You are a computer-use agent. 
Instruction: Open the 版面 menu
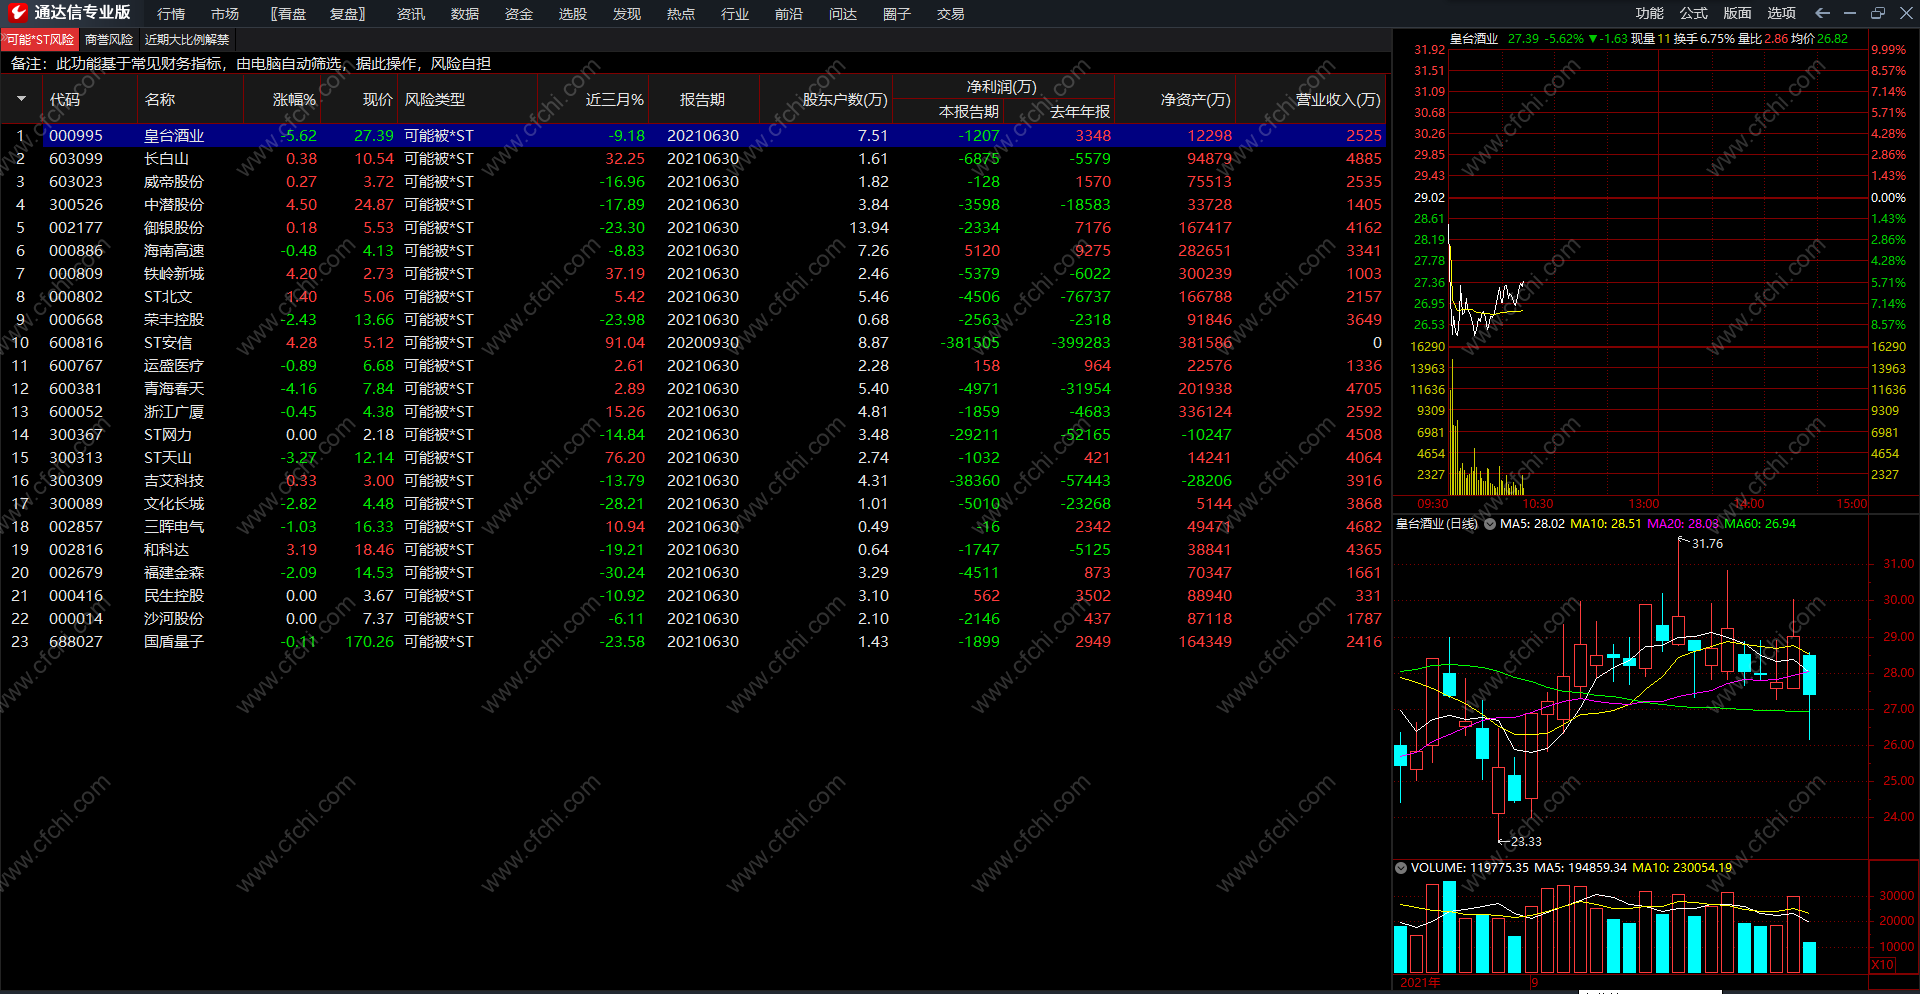click(x=1738, y=13)
